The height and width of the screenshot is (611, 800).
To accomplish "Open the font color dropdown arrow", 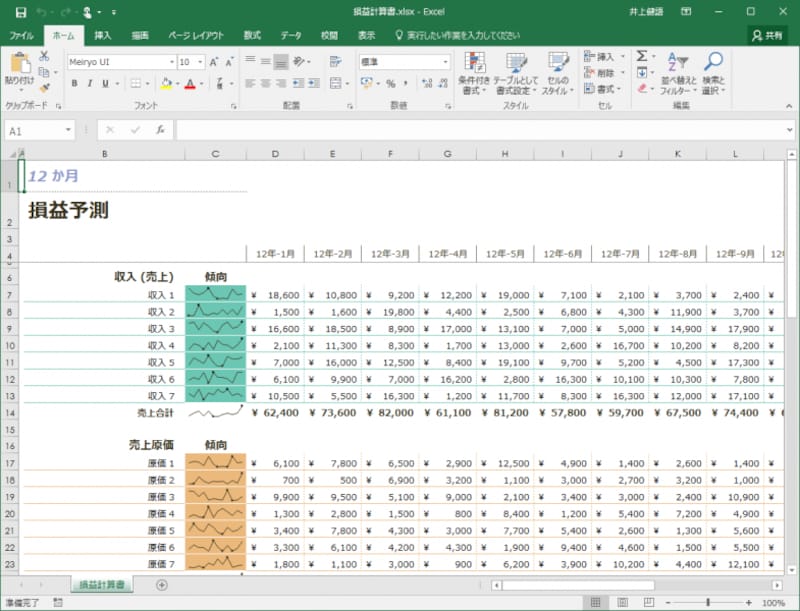I will tap(202, 83).
